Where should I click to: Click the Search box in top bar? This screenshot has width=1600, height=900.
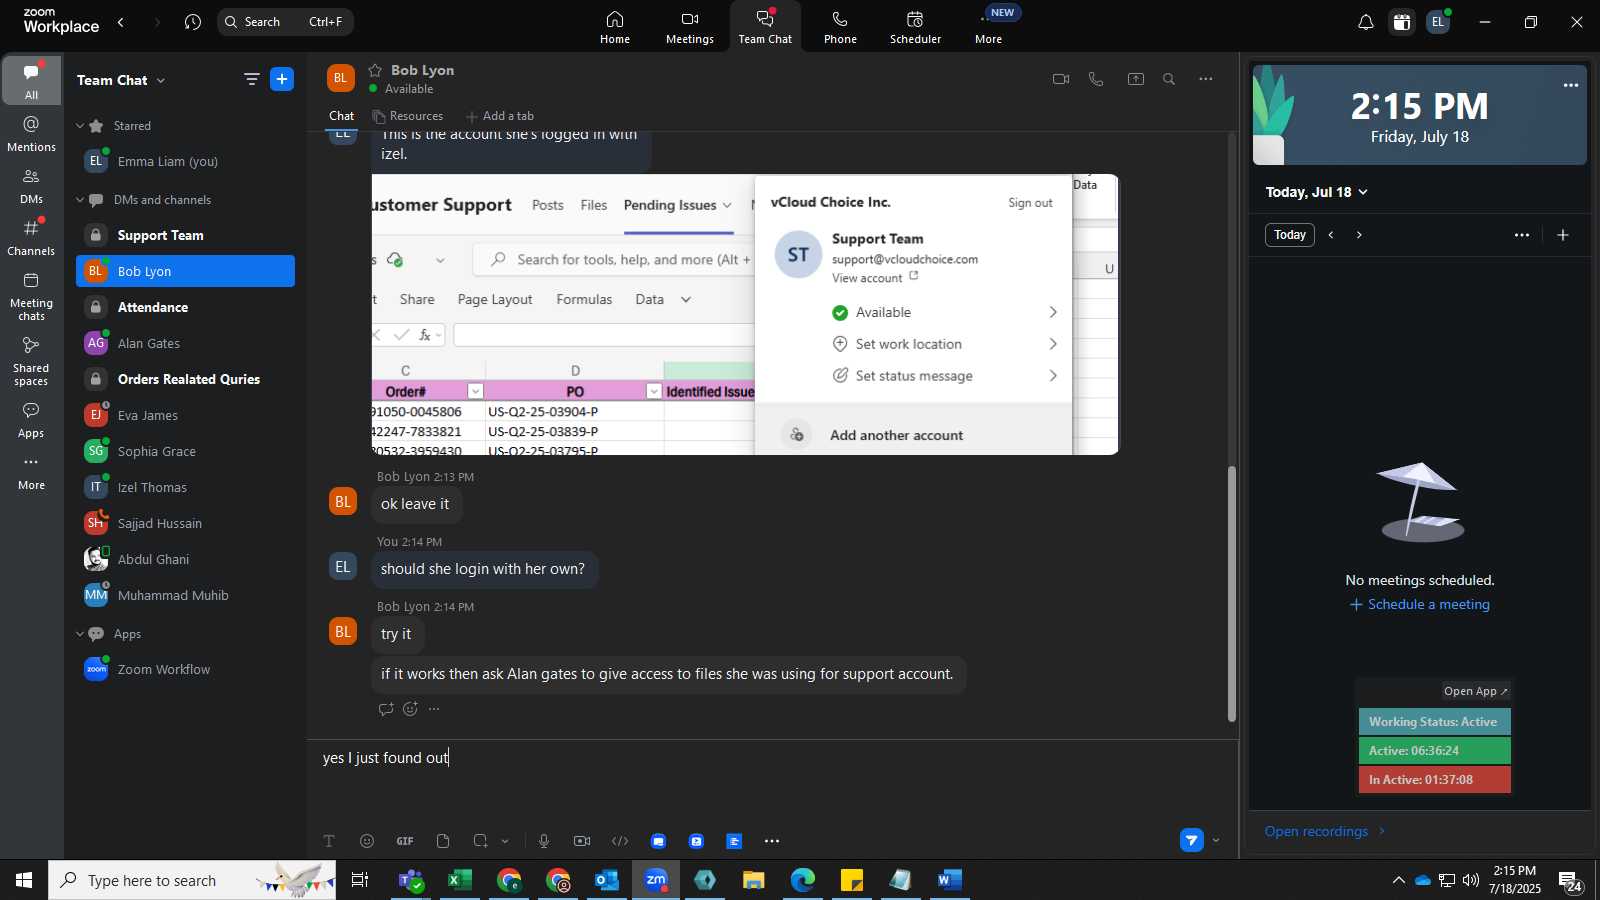coord(285,22)
